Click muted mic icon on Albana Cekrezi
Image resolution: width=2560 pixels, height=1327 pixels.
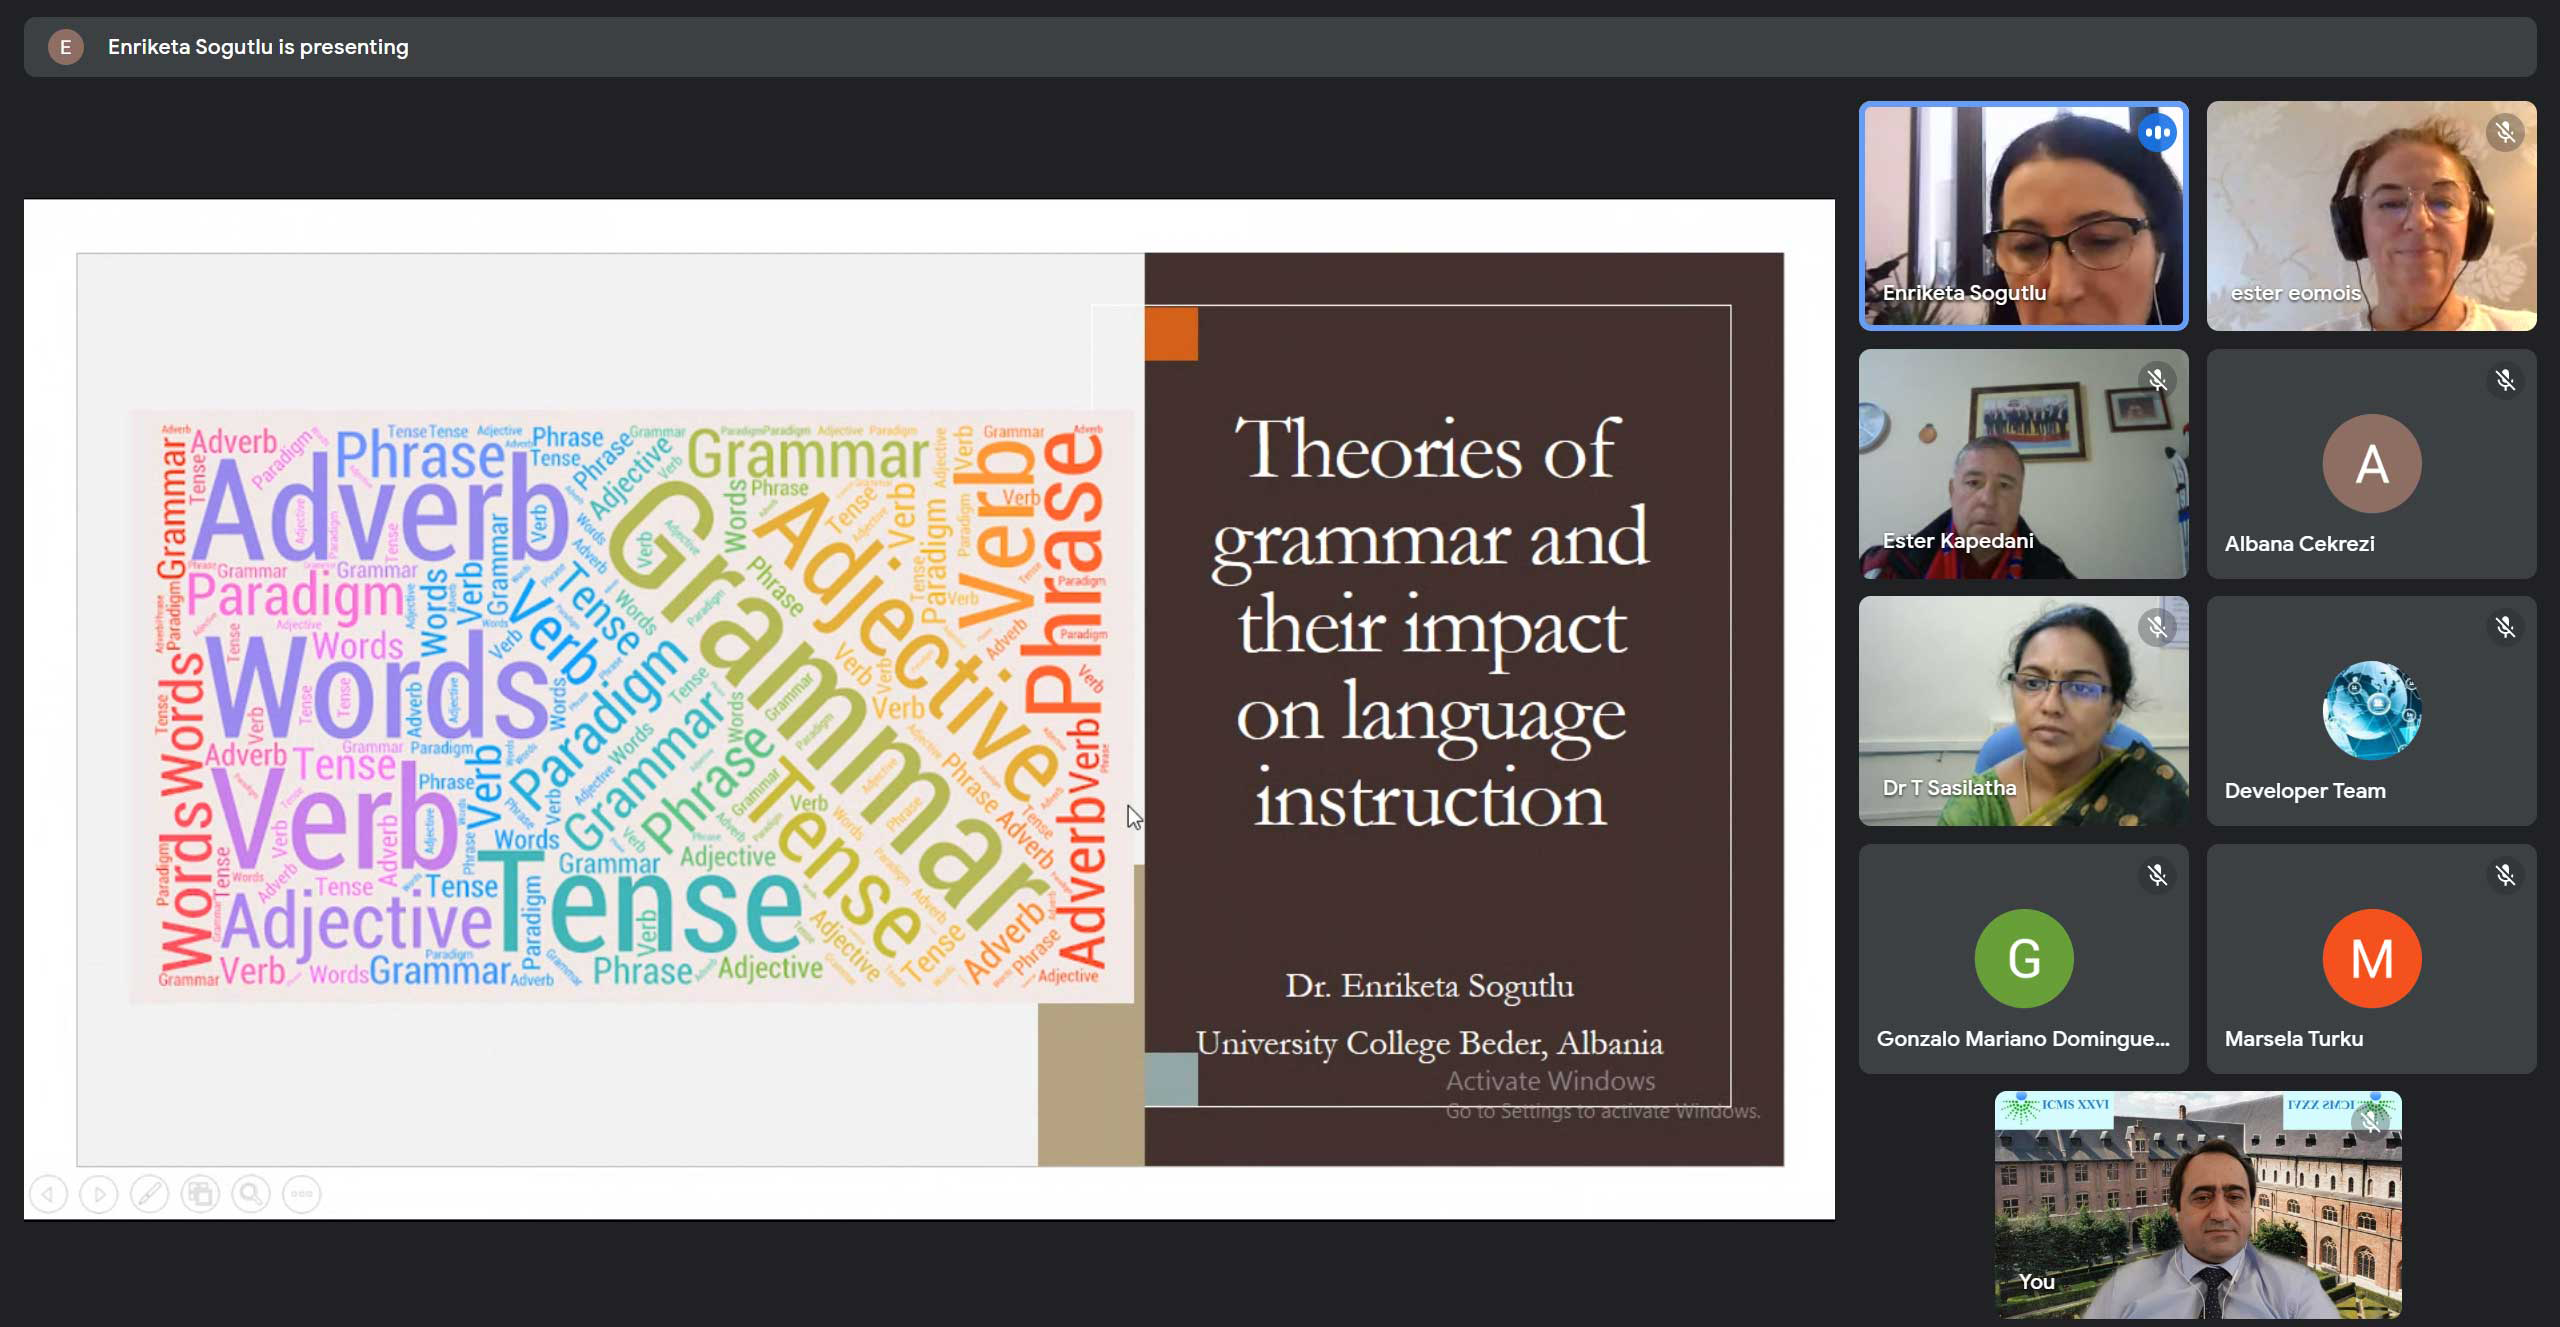[2504, 380]
